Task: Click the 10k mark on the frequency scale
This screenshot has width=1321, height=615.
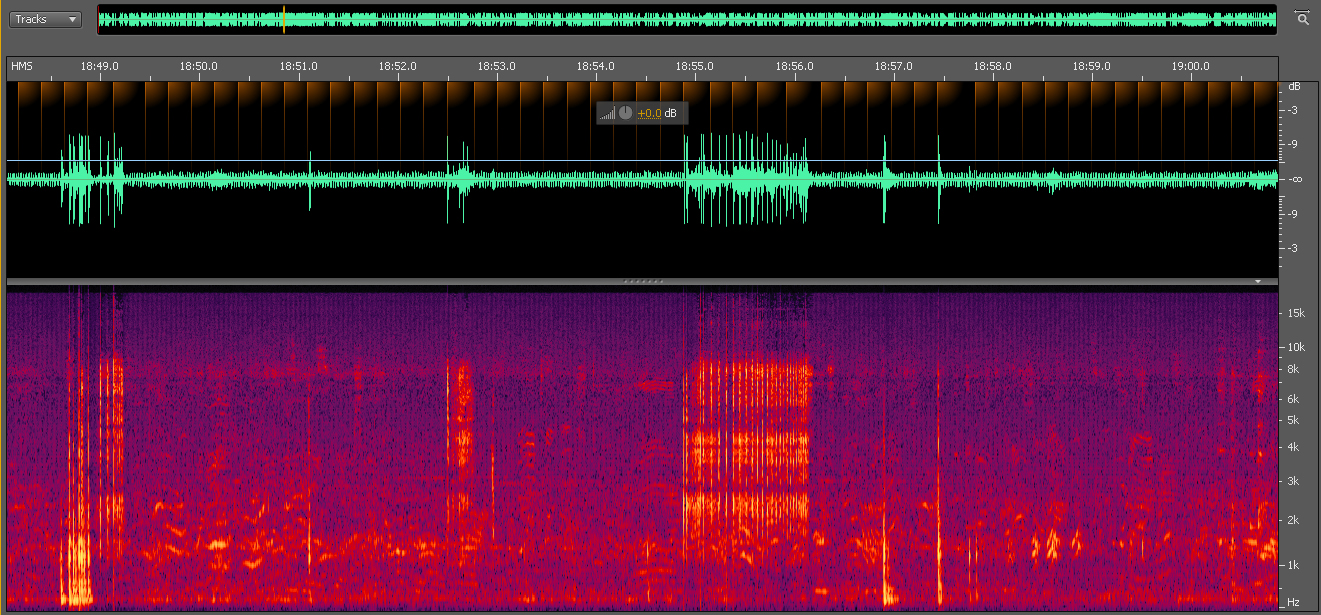Action: point(1294,347)
